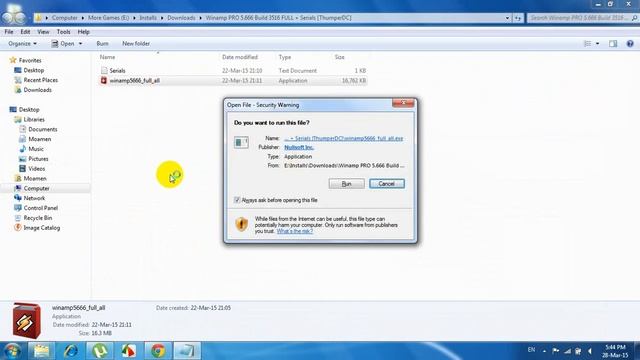The image size is (640, 360).
Task: Open the Help question mark icon
Action: 630,44
